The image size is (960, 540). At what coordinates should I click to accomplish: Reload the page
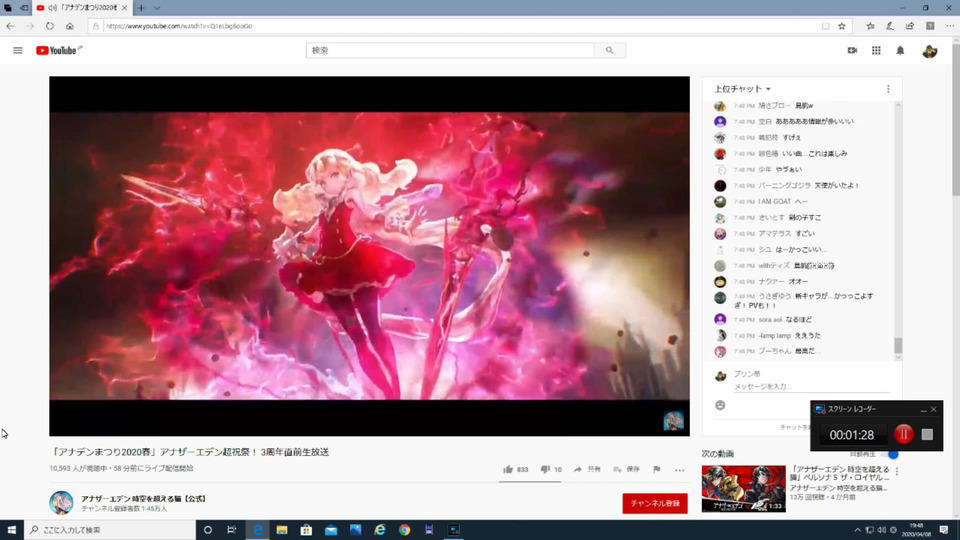click(x=50, y=26)
